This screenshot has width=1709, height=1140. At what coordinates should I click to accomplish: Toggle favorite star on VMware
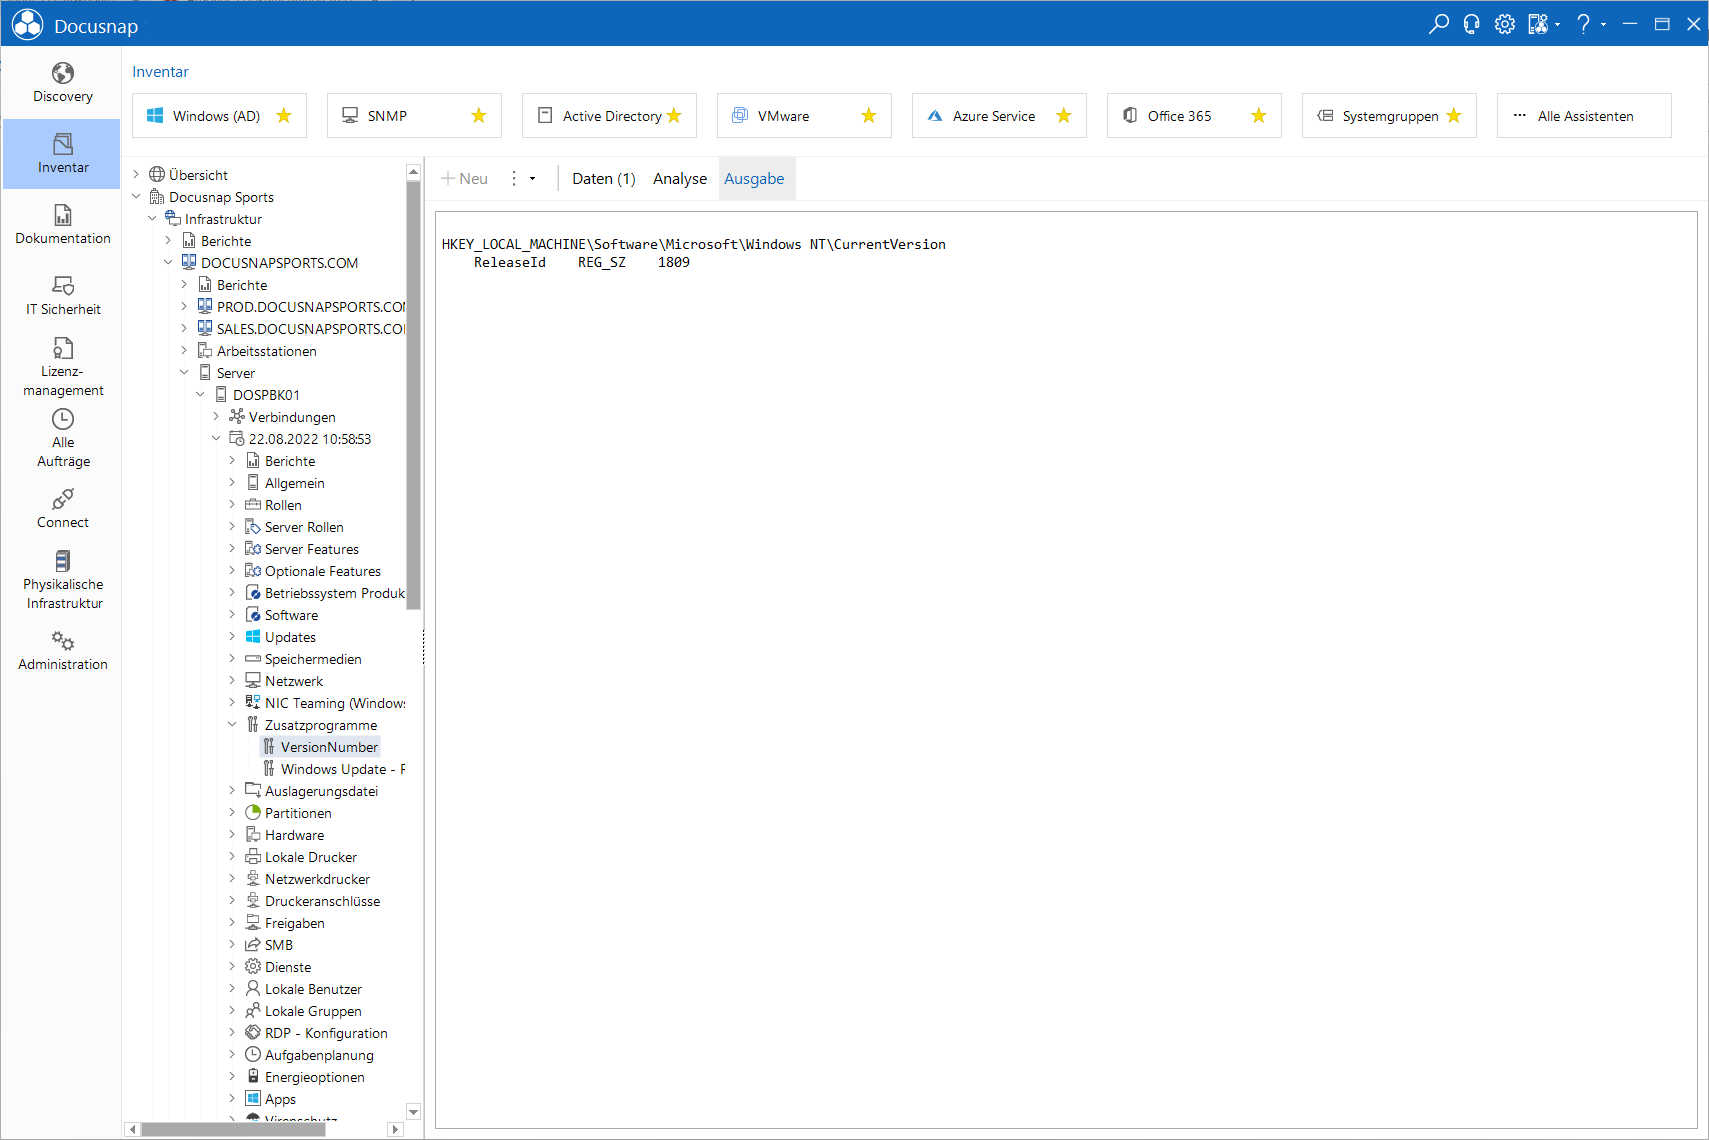(869, 116)
